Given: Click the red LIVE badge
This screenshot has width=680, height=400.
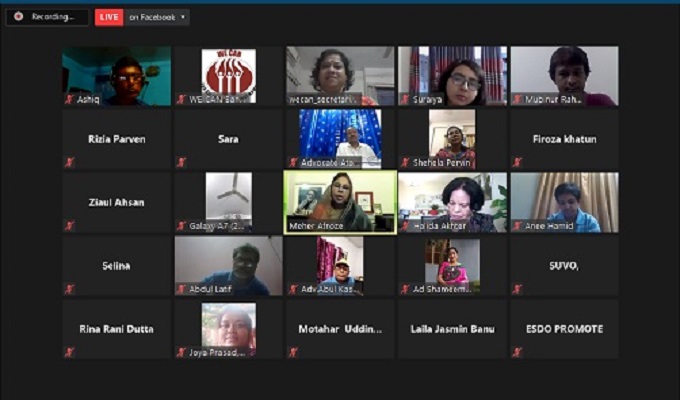Looking at the screenshot, I should [x=109, y=17].
